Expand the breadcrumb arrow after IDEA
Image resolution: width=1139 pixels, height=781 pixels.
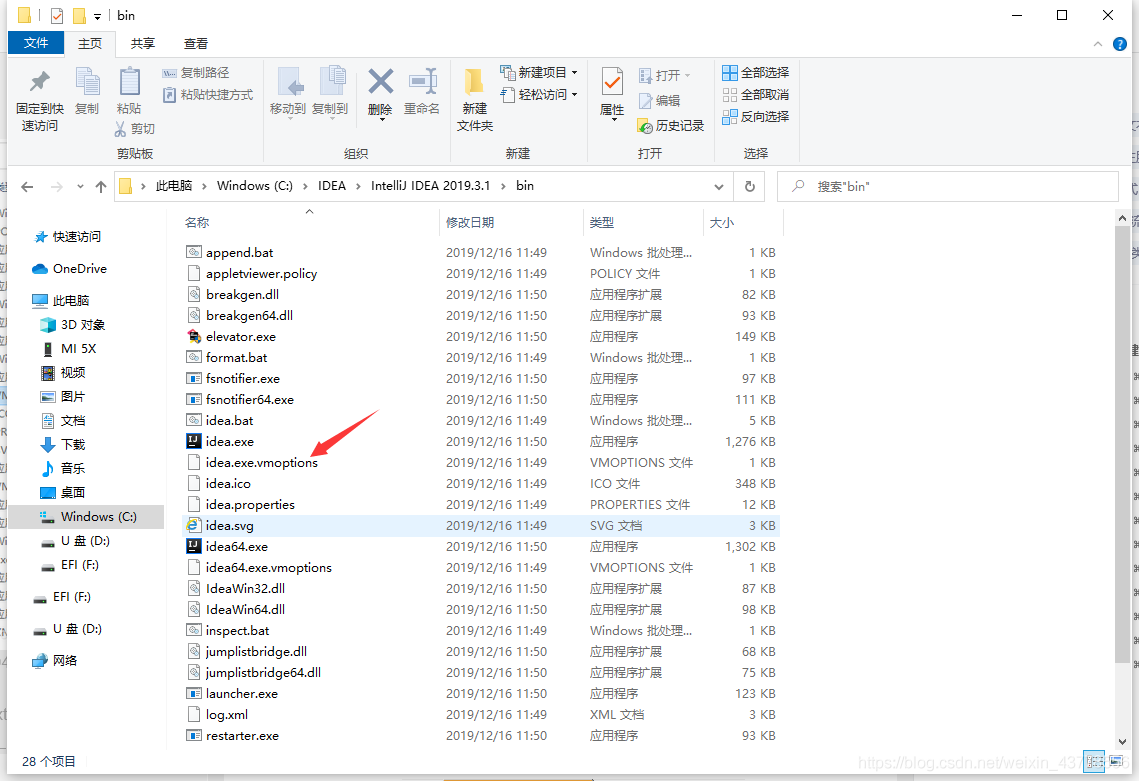358,186
